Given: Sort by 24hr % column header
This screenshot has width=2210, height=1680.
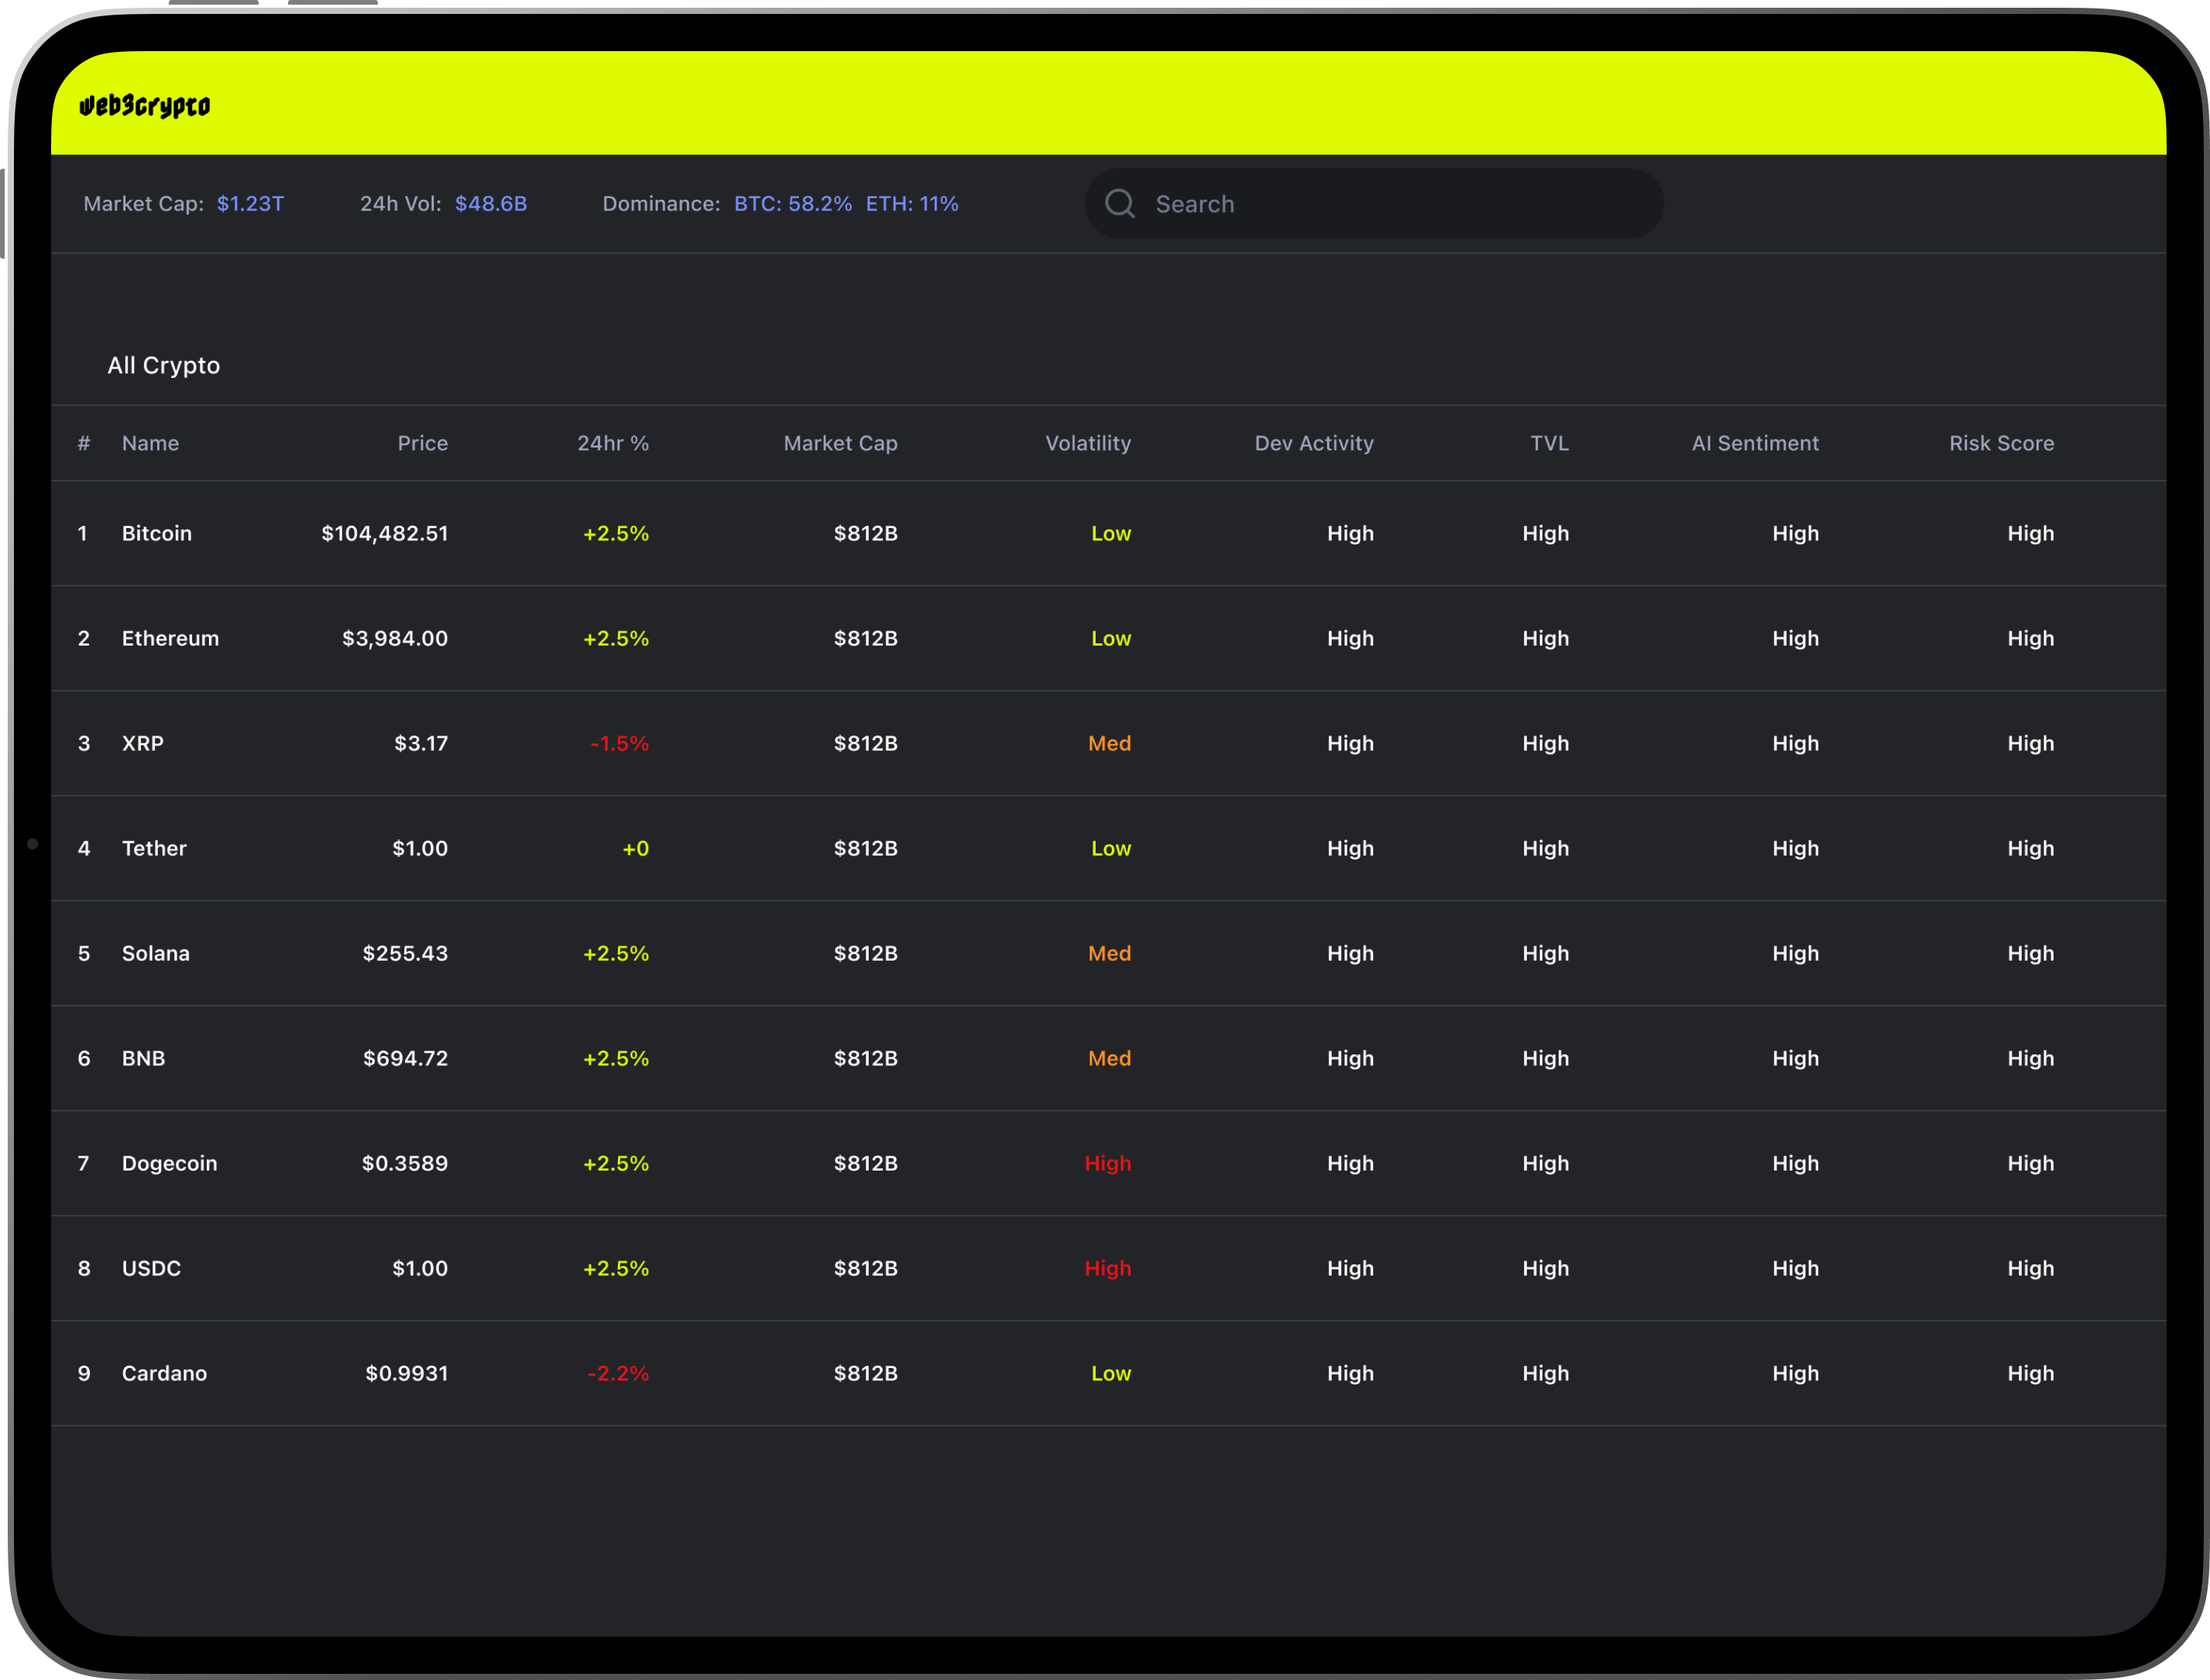Looking at the screenshot, I should [612, 443].
